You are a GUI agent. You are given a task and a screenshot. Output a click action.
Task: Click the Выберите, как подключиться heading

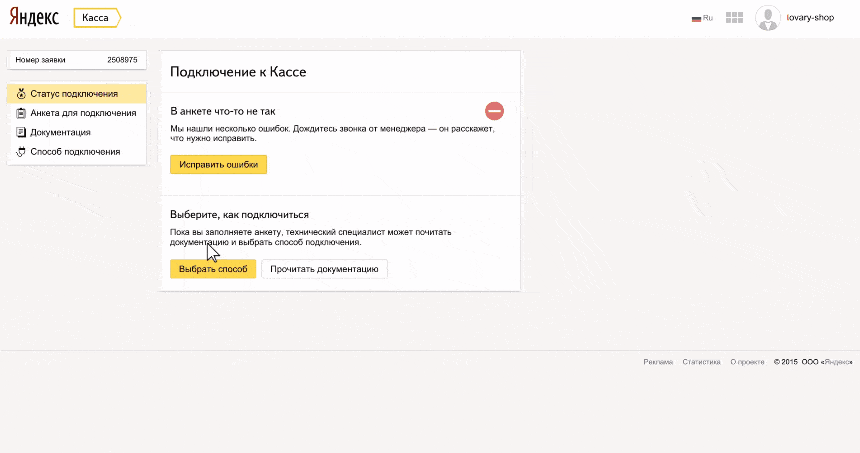[x=239, y=214]
